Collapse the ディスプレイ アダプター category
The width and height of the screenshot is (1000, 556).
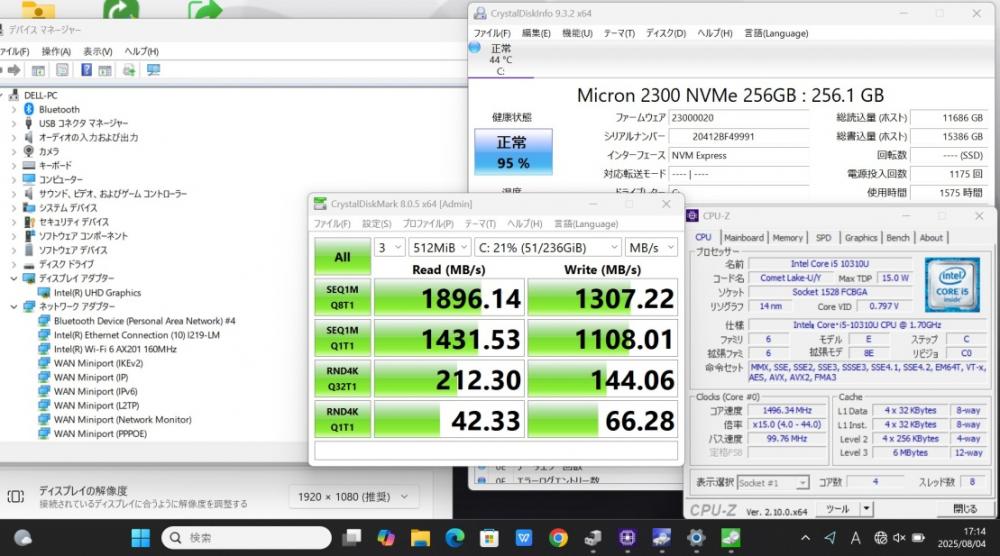pos(13,278)
